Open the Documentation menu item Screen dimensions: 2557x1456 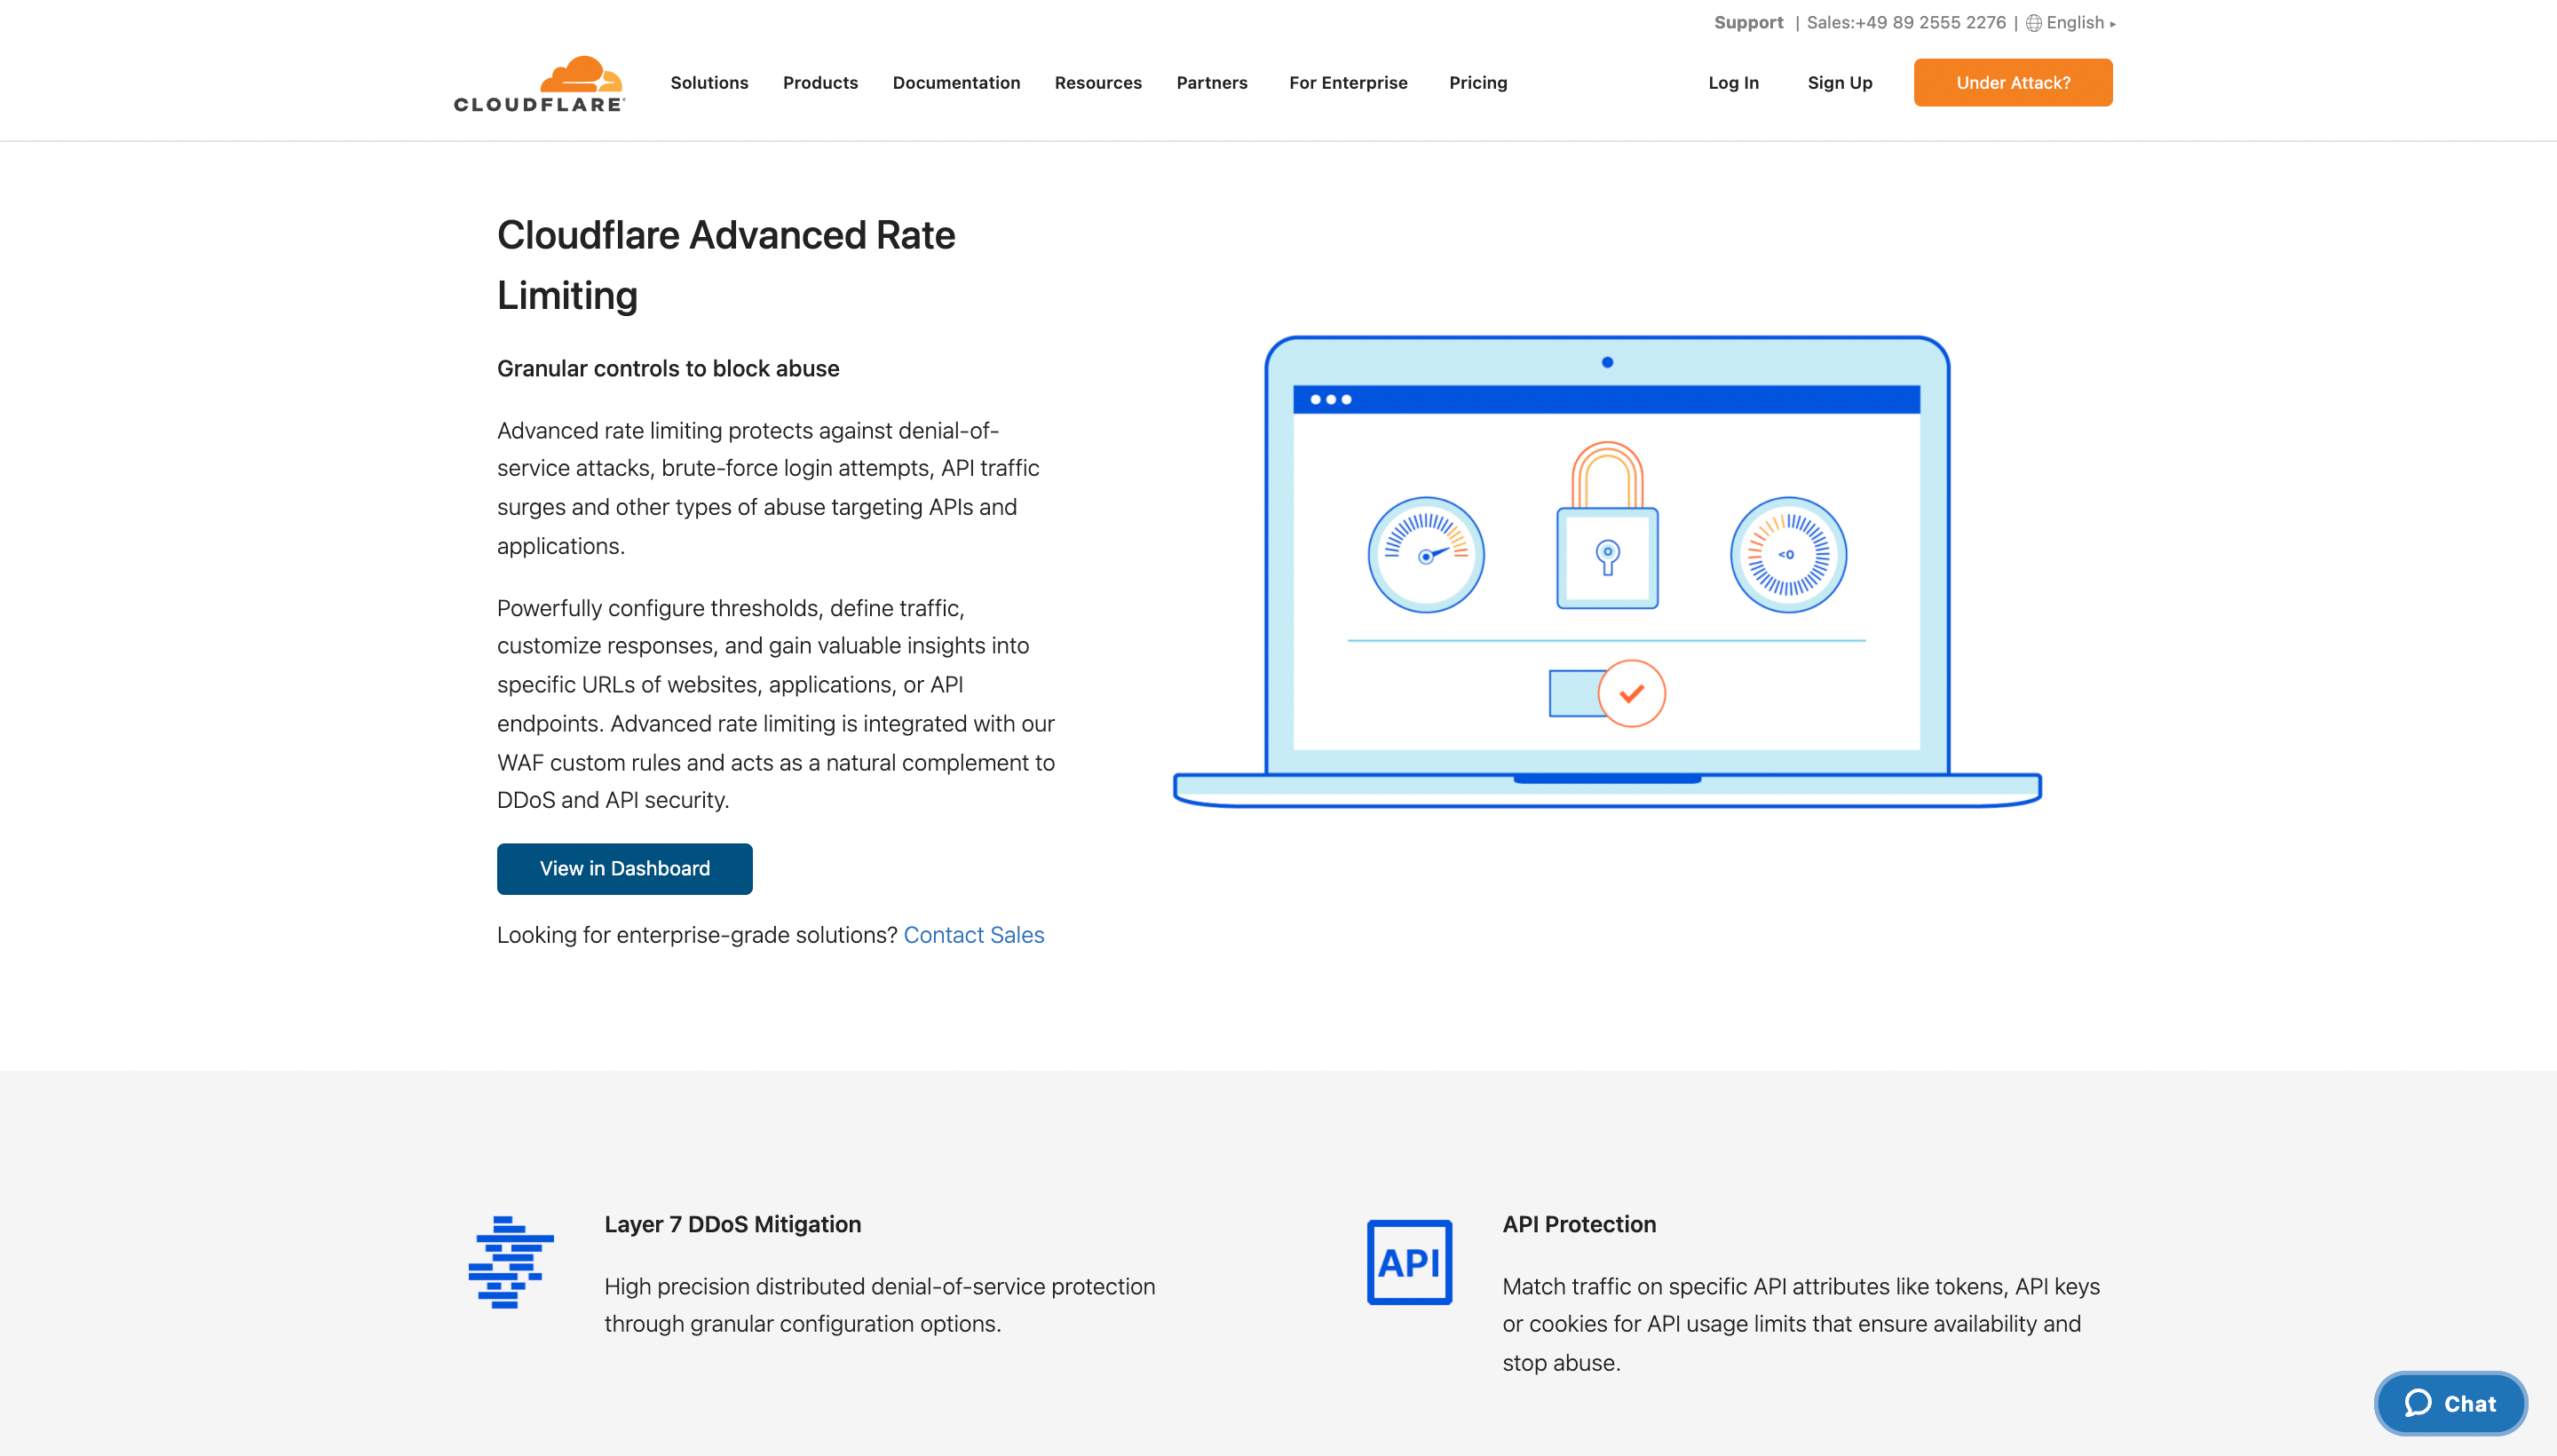click(x=956, y=83)
